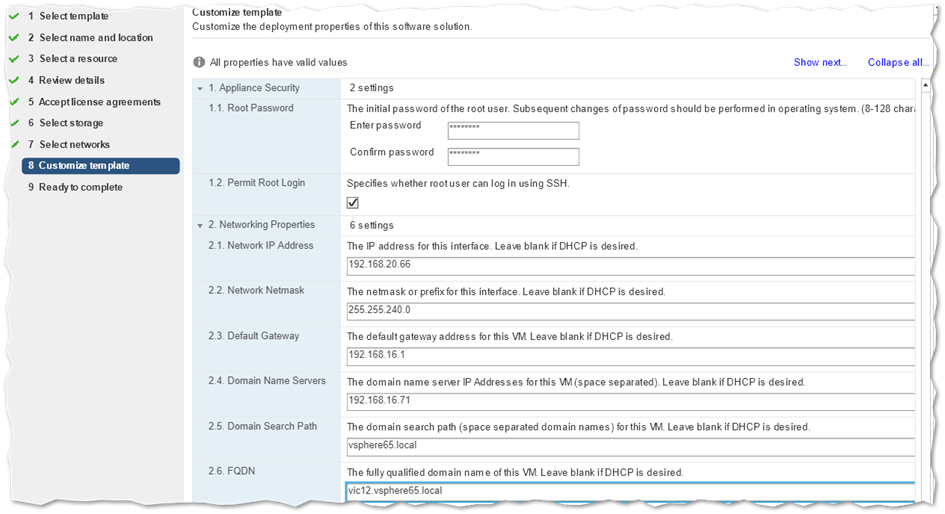Click green checkmark next to Select template
Viewport: 945px width, 514px height.
click(x=14, y=16)
